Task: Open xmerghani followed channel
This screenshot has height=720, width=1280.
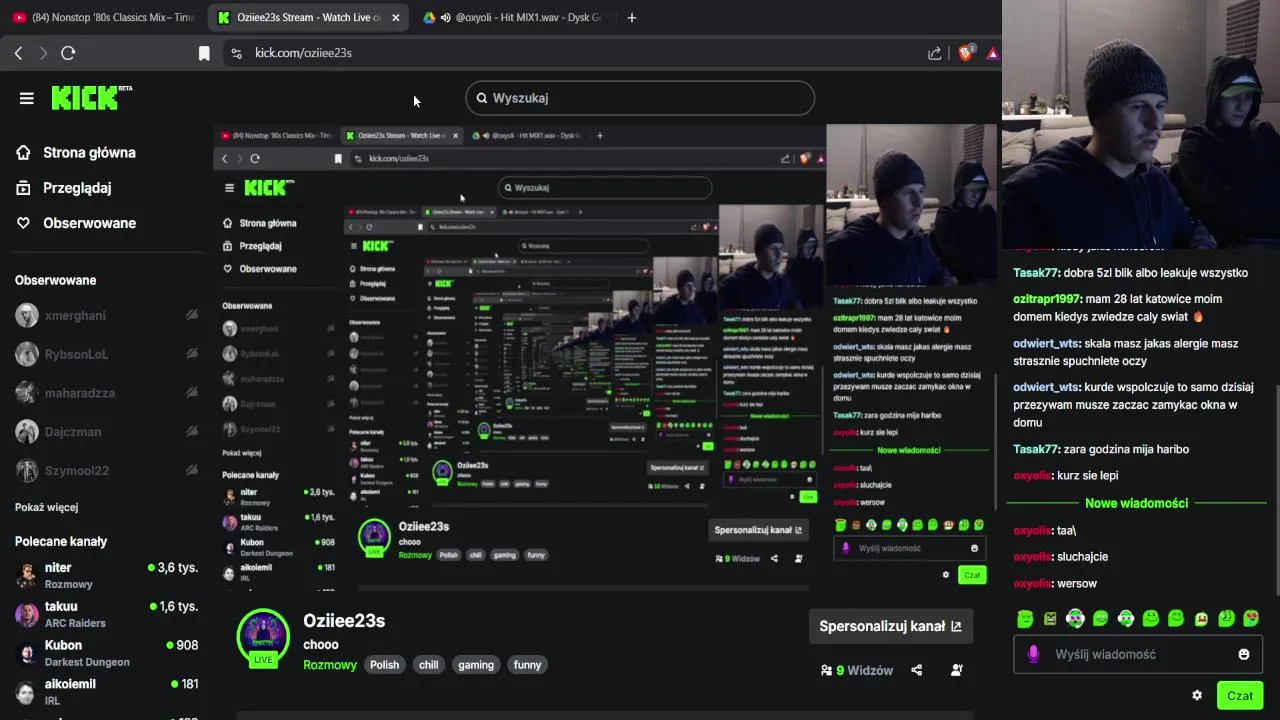Action: [x=106, y=315]
